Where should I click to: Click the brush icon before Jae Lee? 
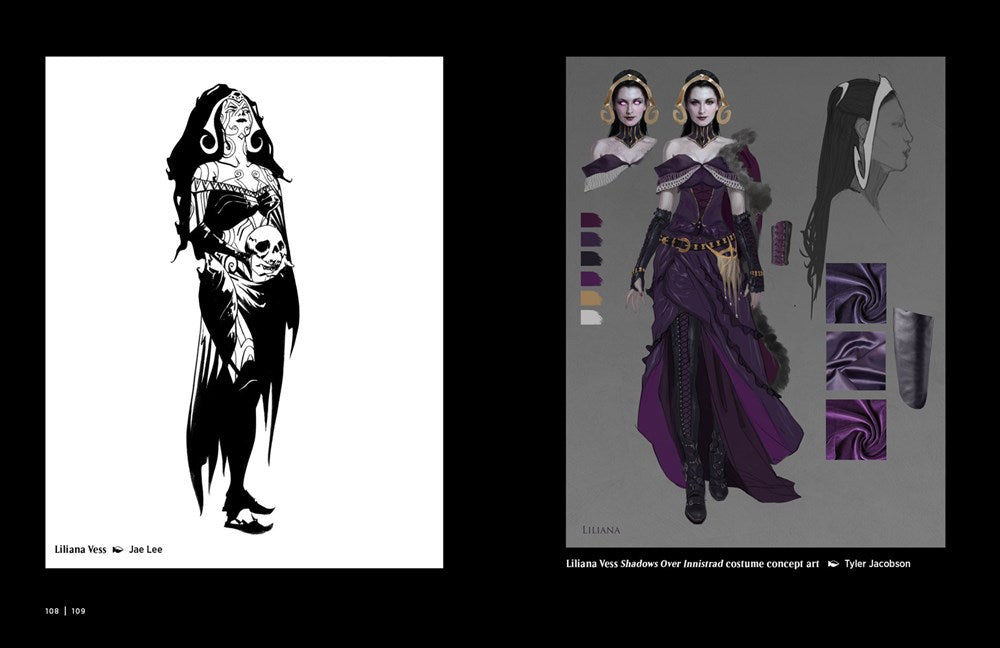tap(118, 549)
